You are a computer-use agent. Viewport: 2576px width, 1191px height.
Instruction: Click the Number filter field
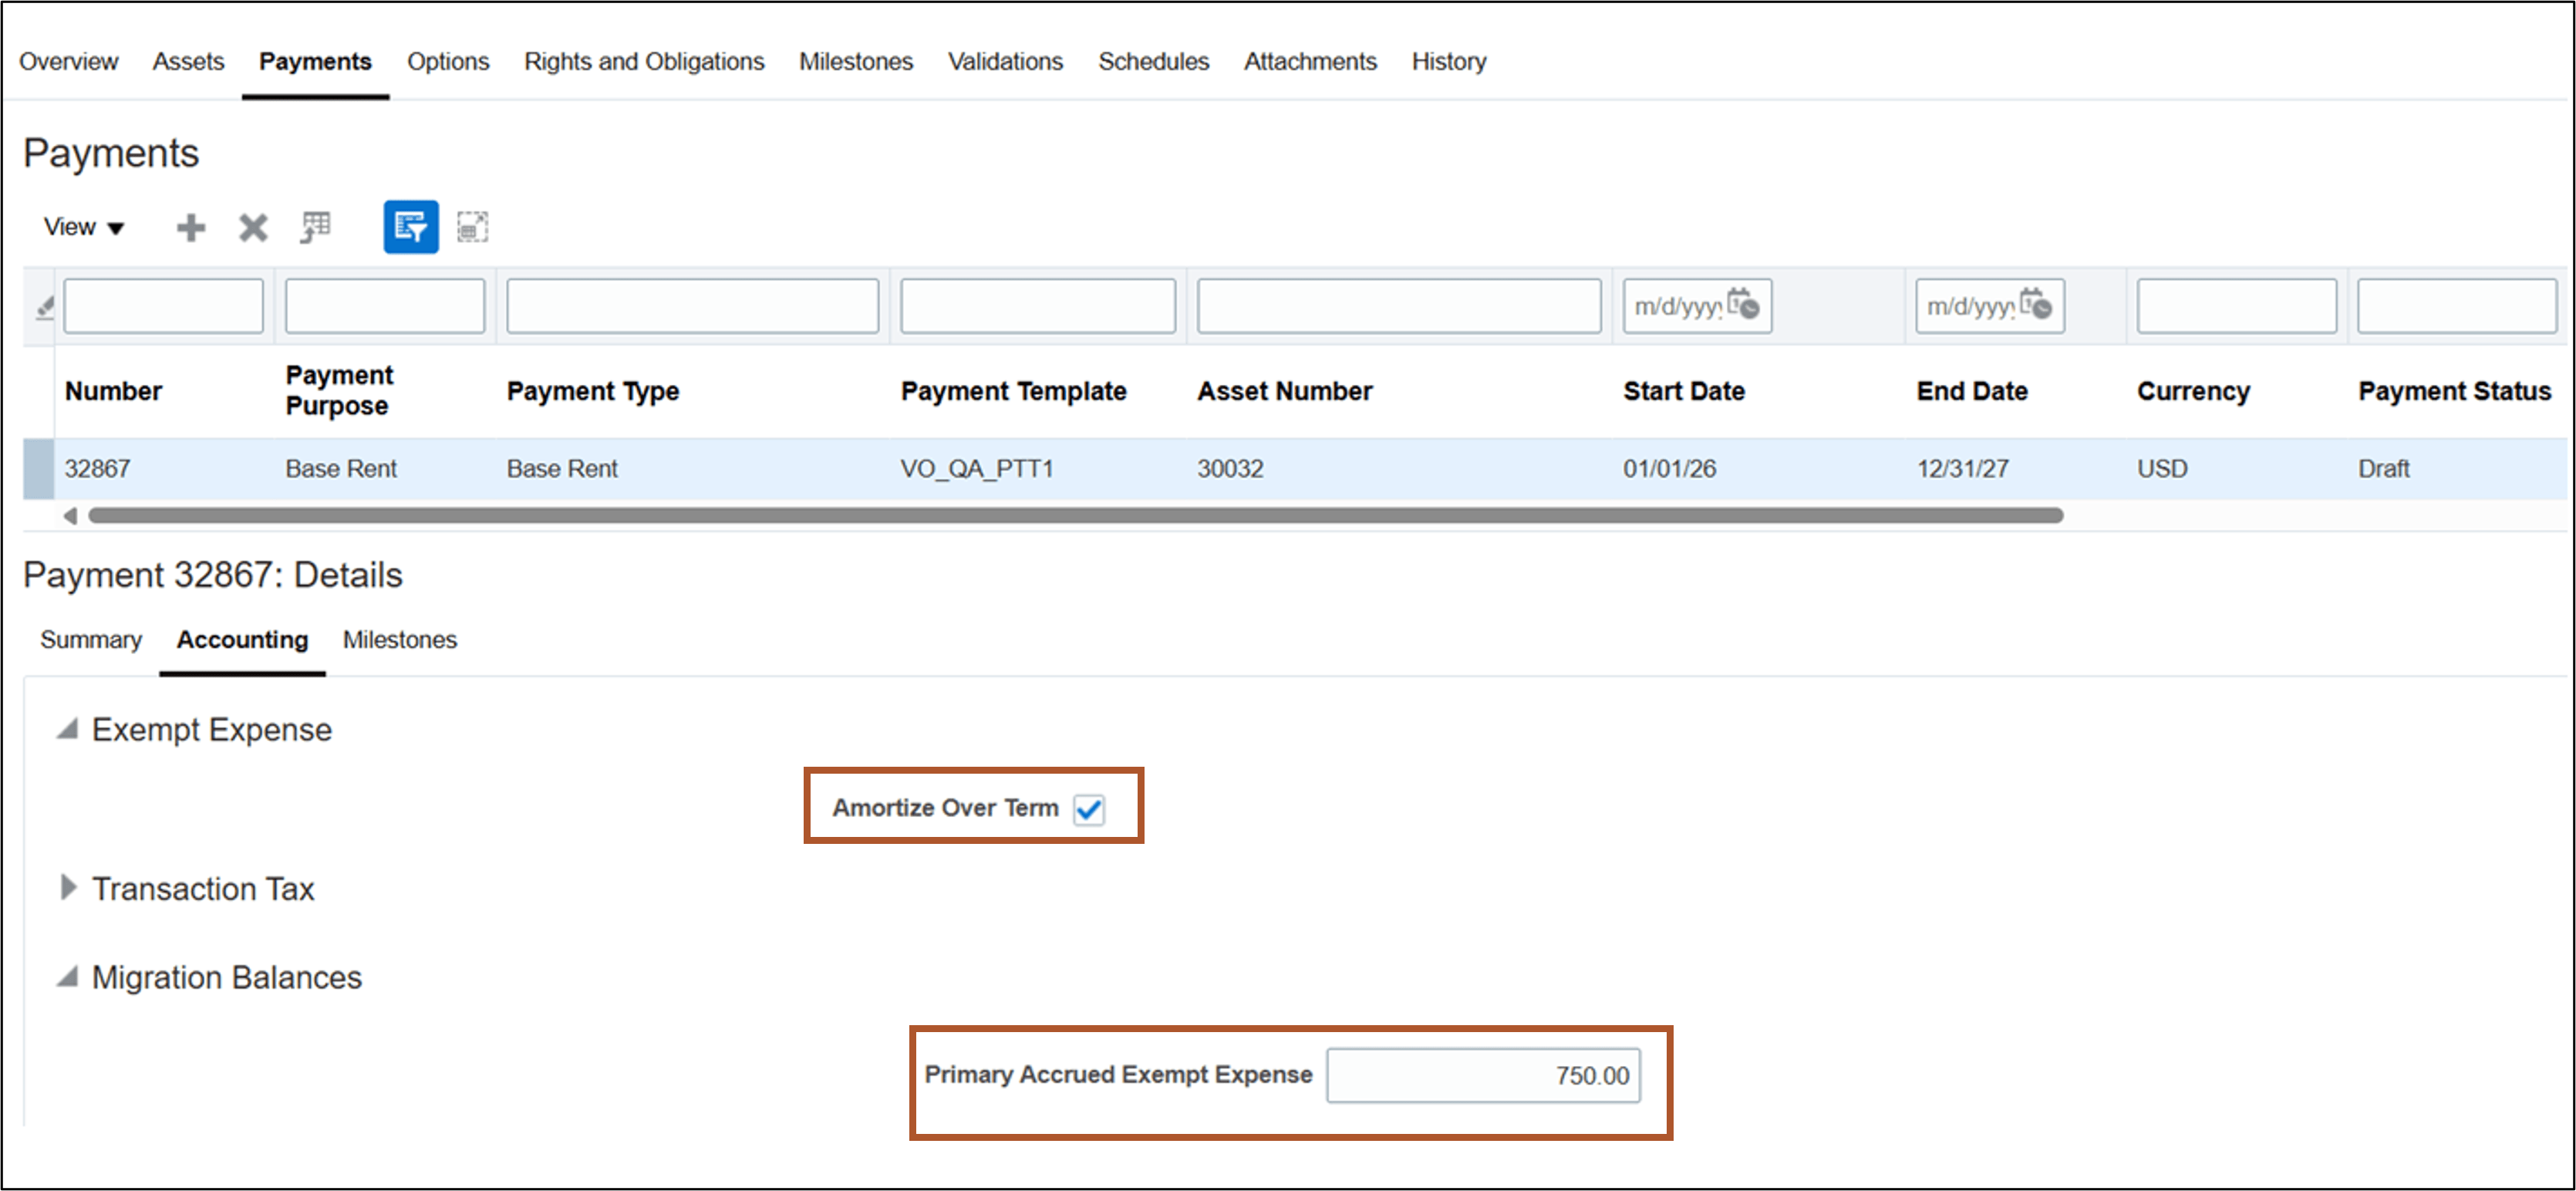163,306
